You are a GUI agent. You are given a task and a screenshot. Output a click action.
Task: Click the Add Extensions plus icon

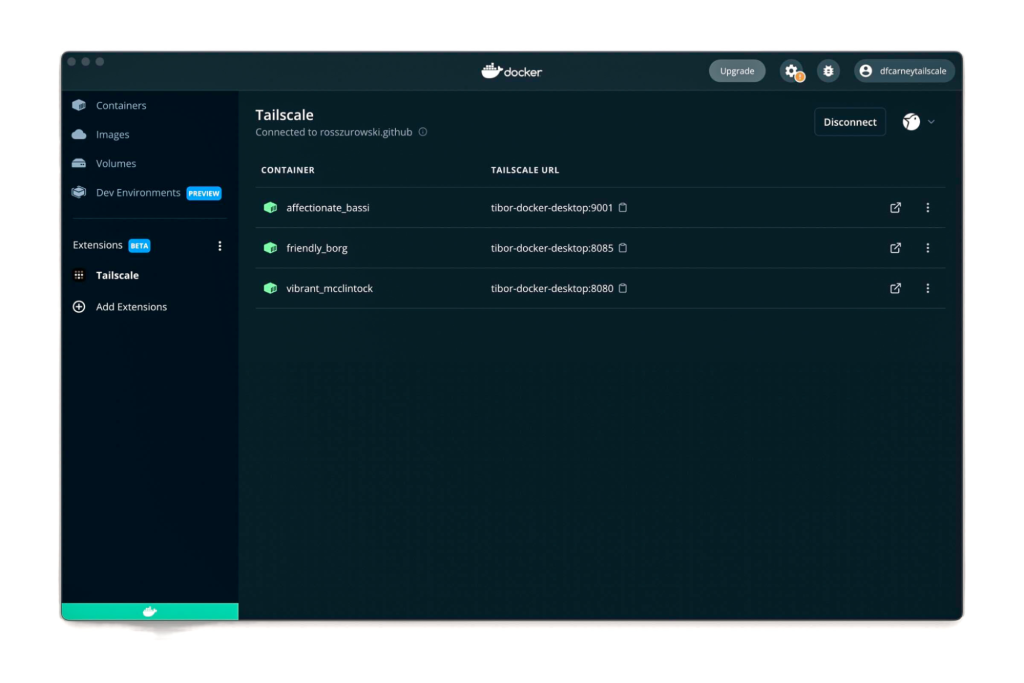point(79,307)
